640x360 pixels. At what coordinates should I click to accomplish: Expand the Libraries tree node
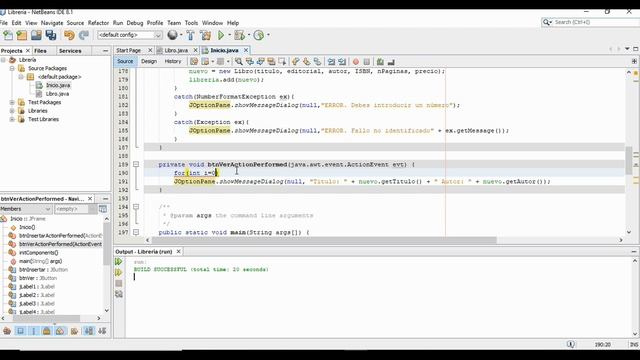click(x=12, y=111)
